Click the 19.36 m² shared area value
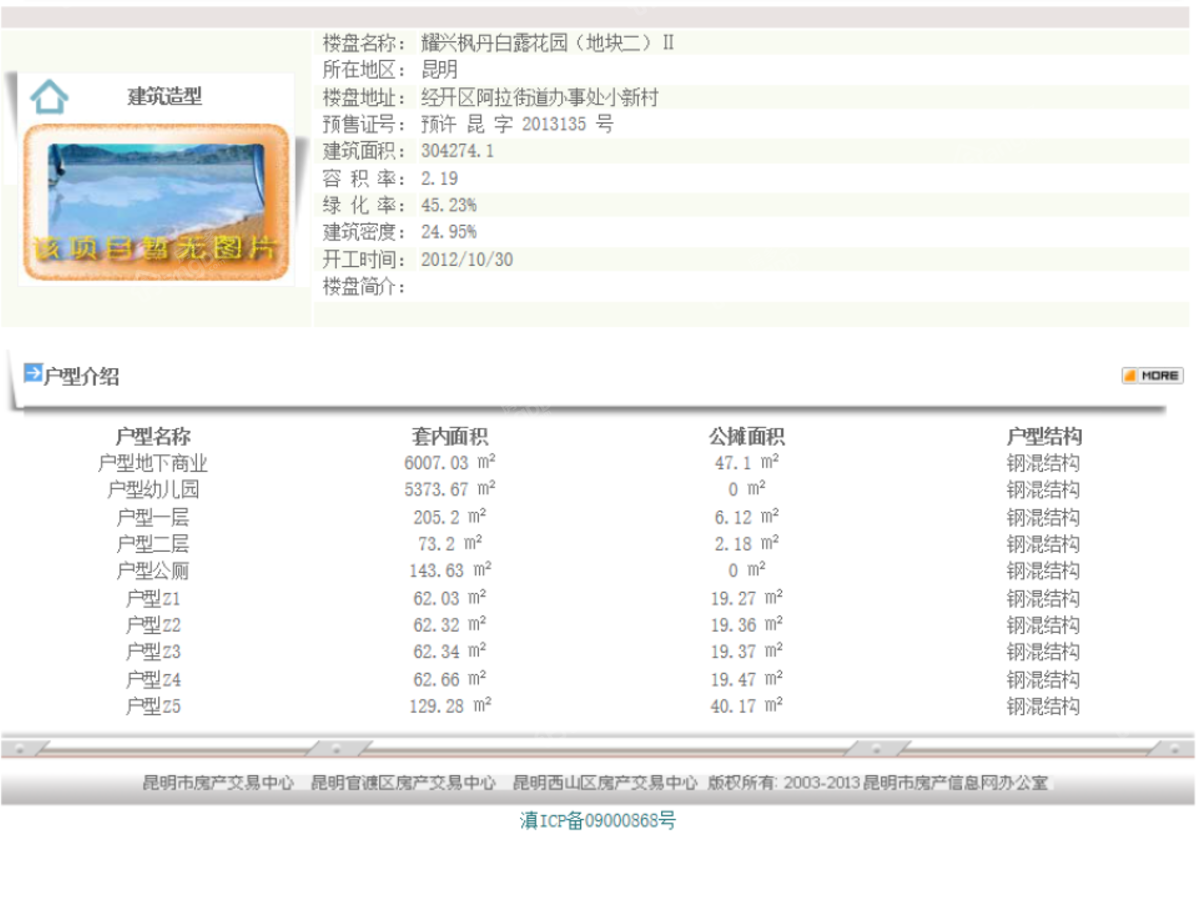This screenshot has height=900, width=1200. tap(746, 625)
